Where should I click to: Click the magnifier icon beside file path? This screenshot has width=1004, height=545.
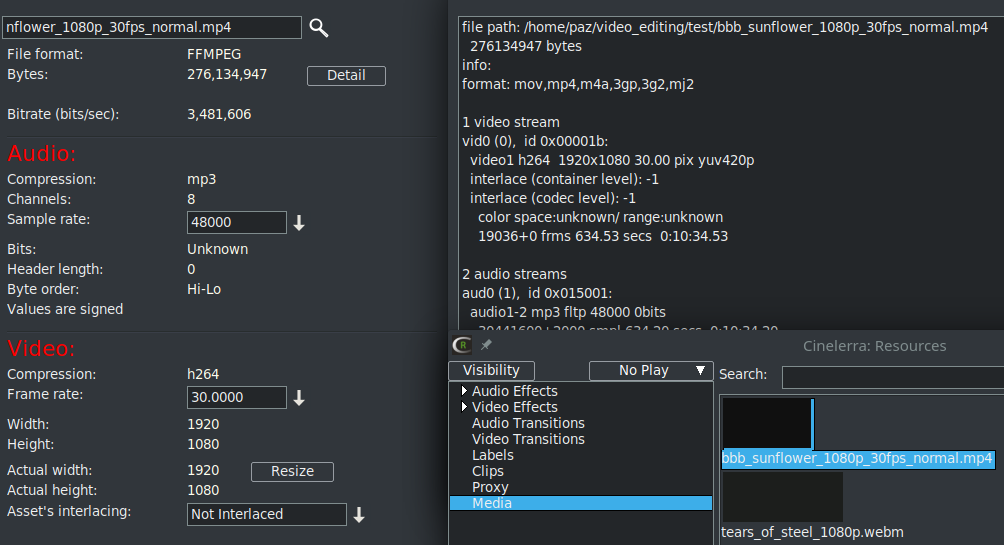point(319,28)
